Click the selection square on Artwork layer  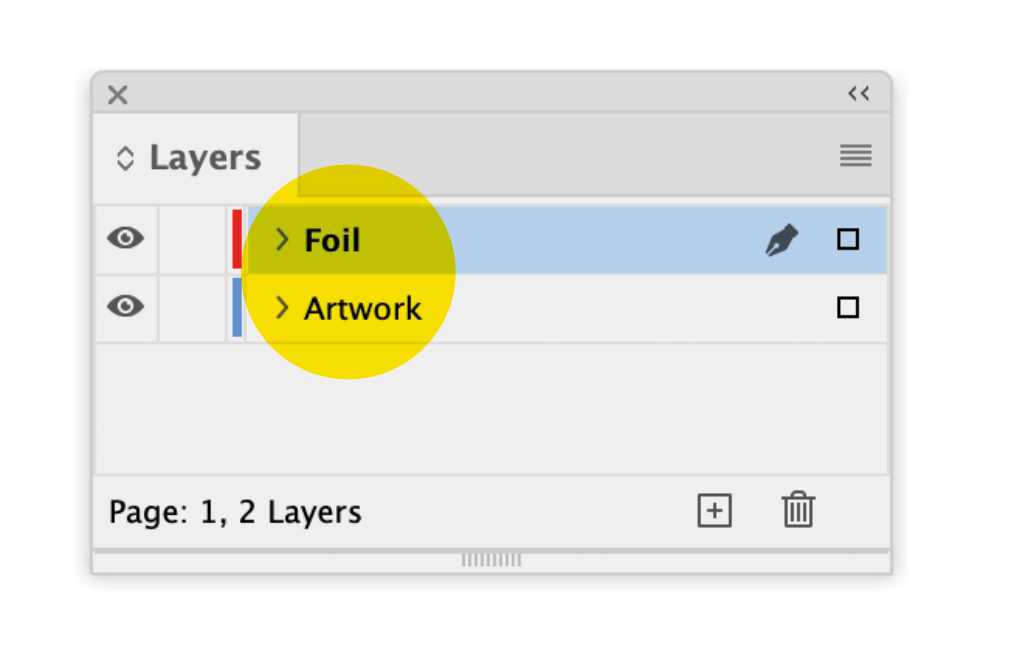(847, 307)
